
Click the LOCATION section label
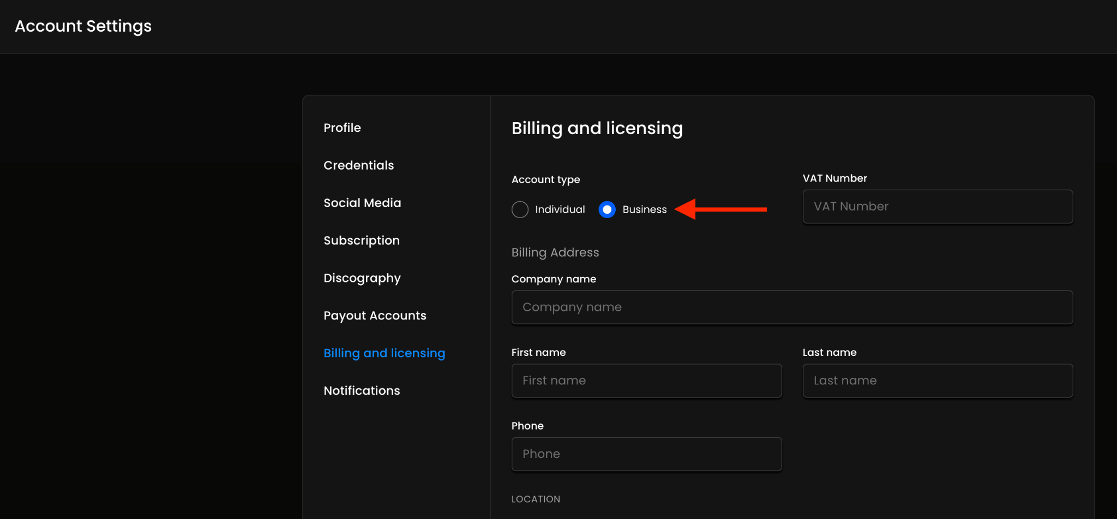coord(536,499)
